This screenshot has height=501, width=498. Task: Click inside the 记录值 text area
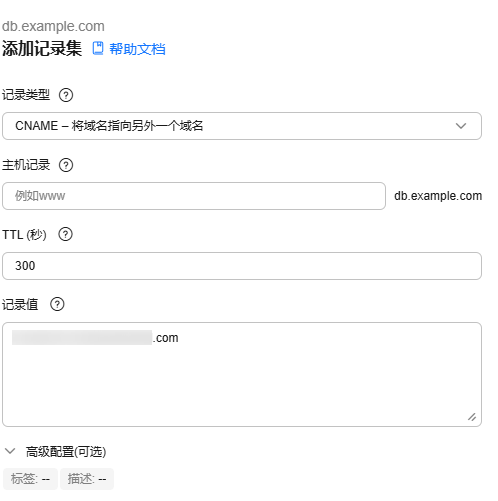242,374
